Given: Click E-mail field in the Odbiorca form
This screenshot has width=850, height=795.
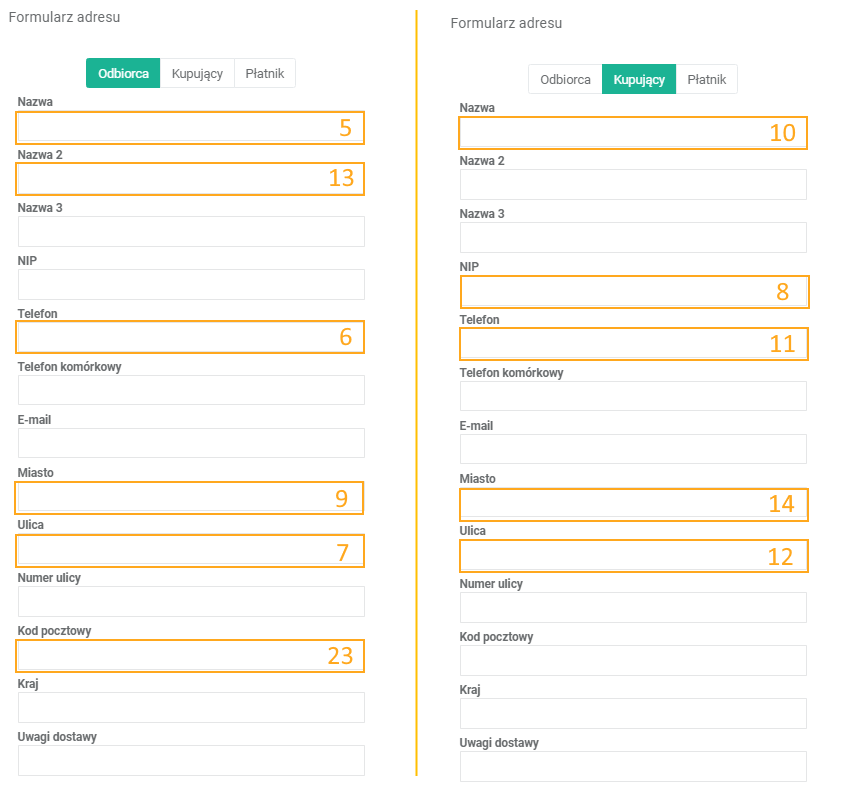Looking at the screenshot, I should click(x=190, y=443).
